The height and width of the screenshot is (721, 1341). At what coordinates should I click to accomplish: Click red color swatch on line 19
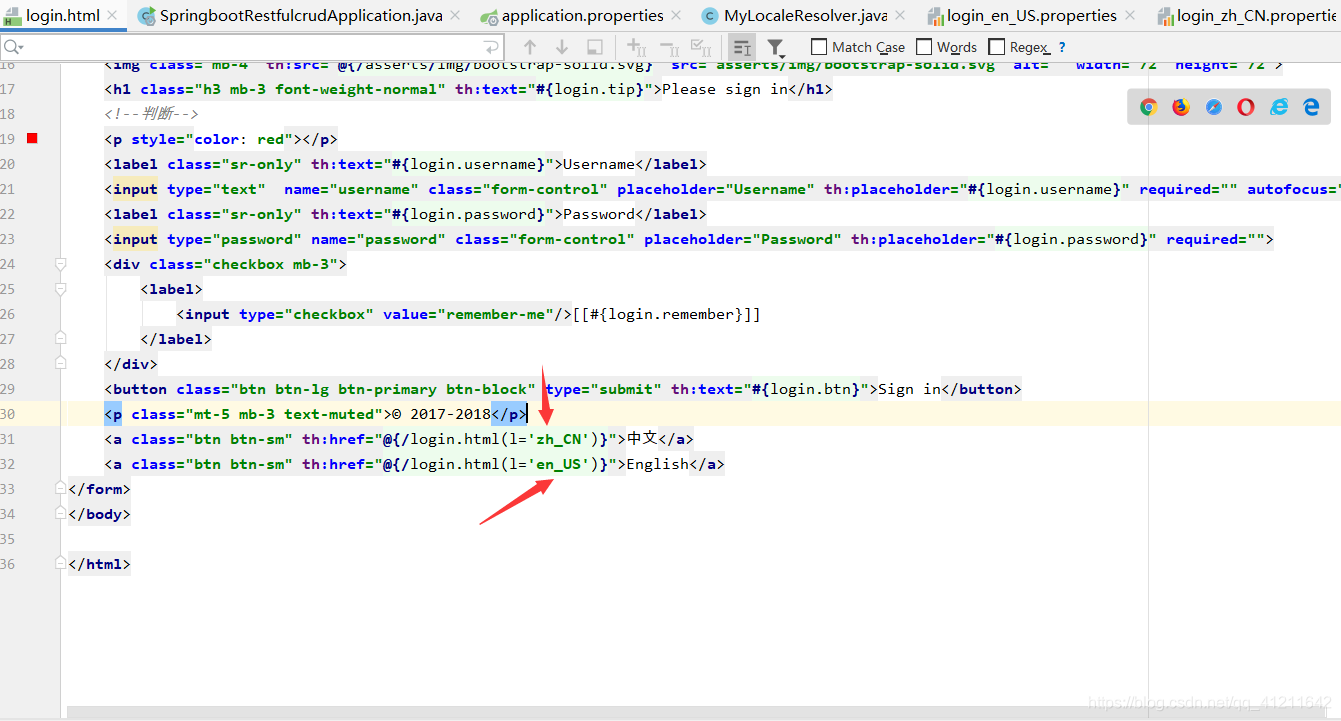pyautogui.click(x=32, y=138)
